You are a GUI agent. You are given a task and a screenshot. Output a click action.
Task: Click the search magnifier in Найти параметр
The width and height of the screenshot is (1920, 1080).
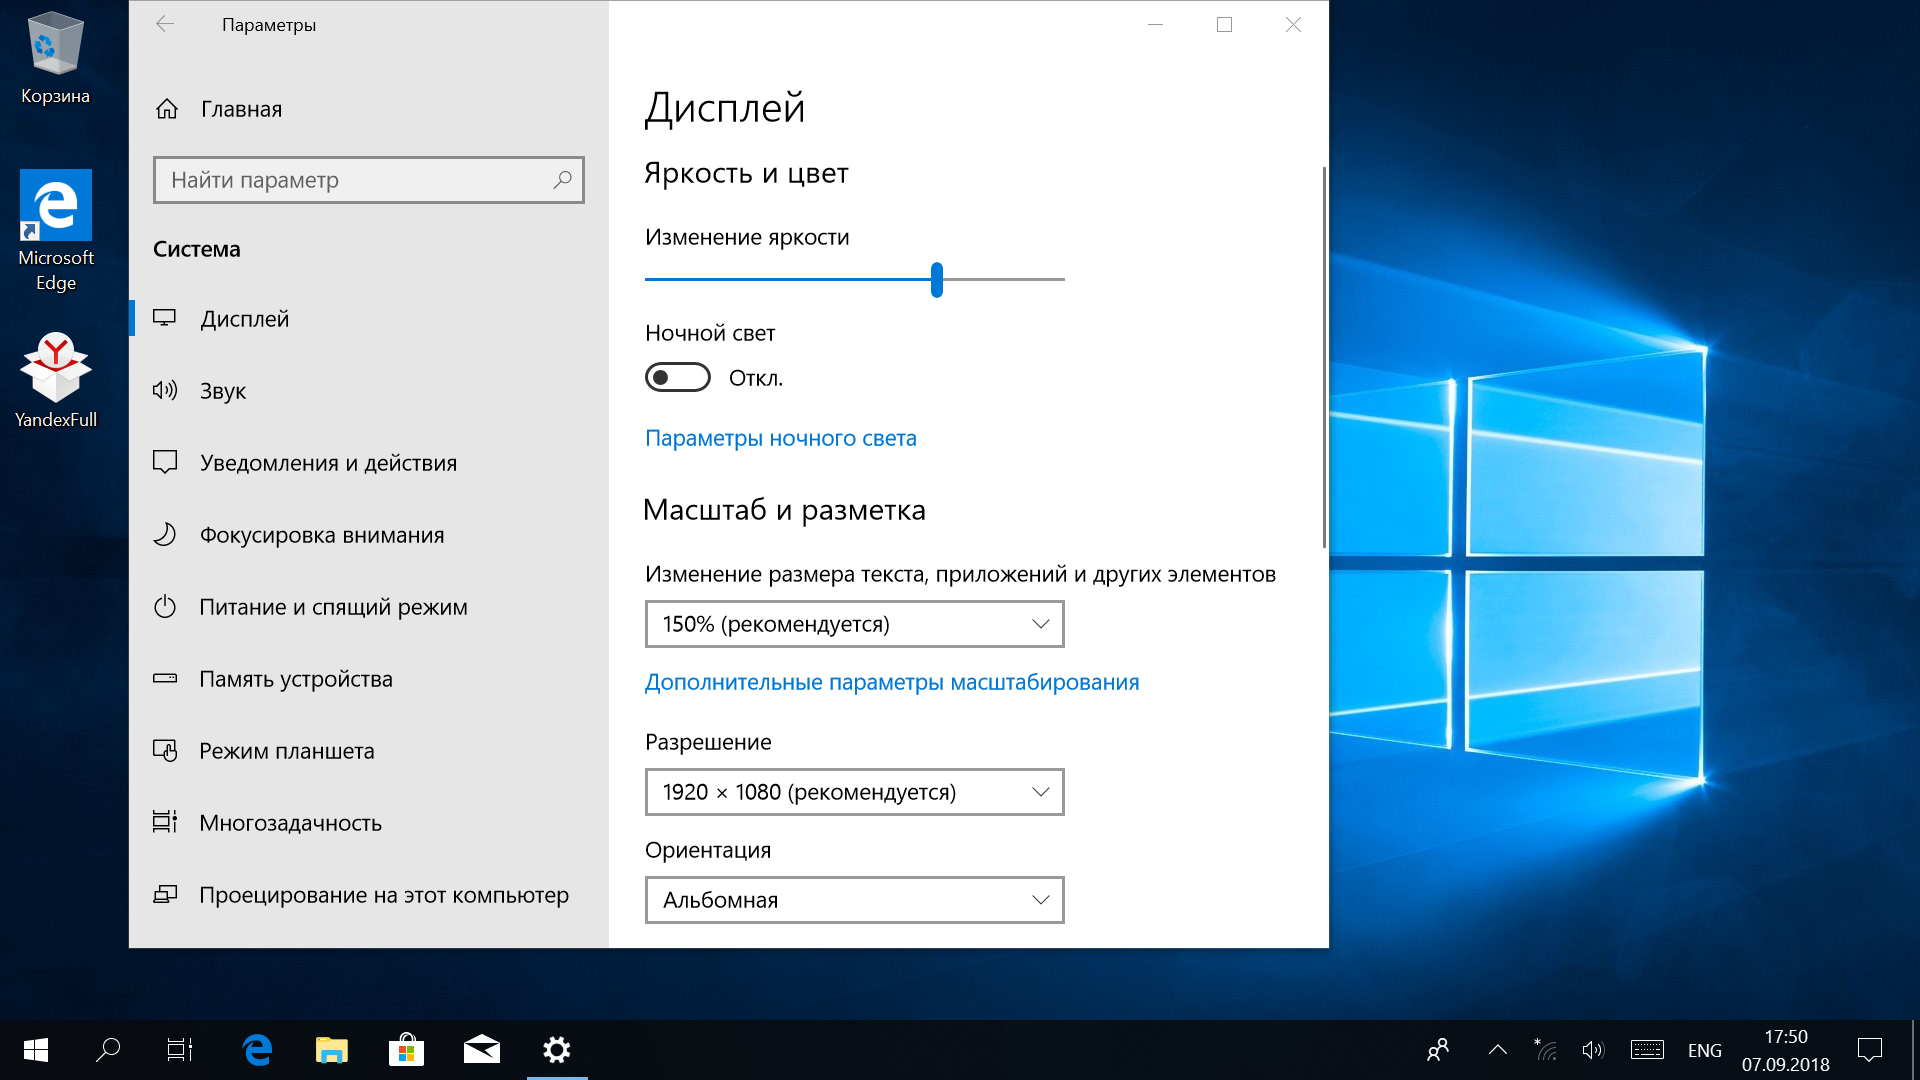(562, 180)
